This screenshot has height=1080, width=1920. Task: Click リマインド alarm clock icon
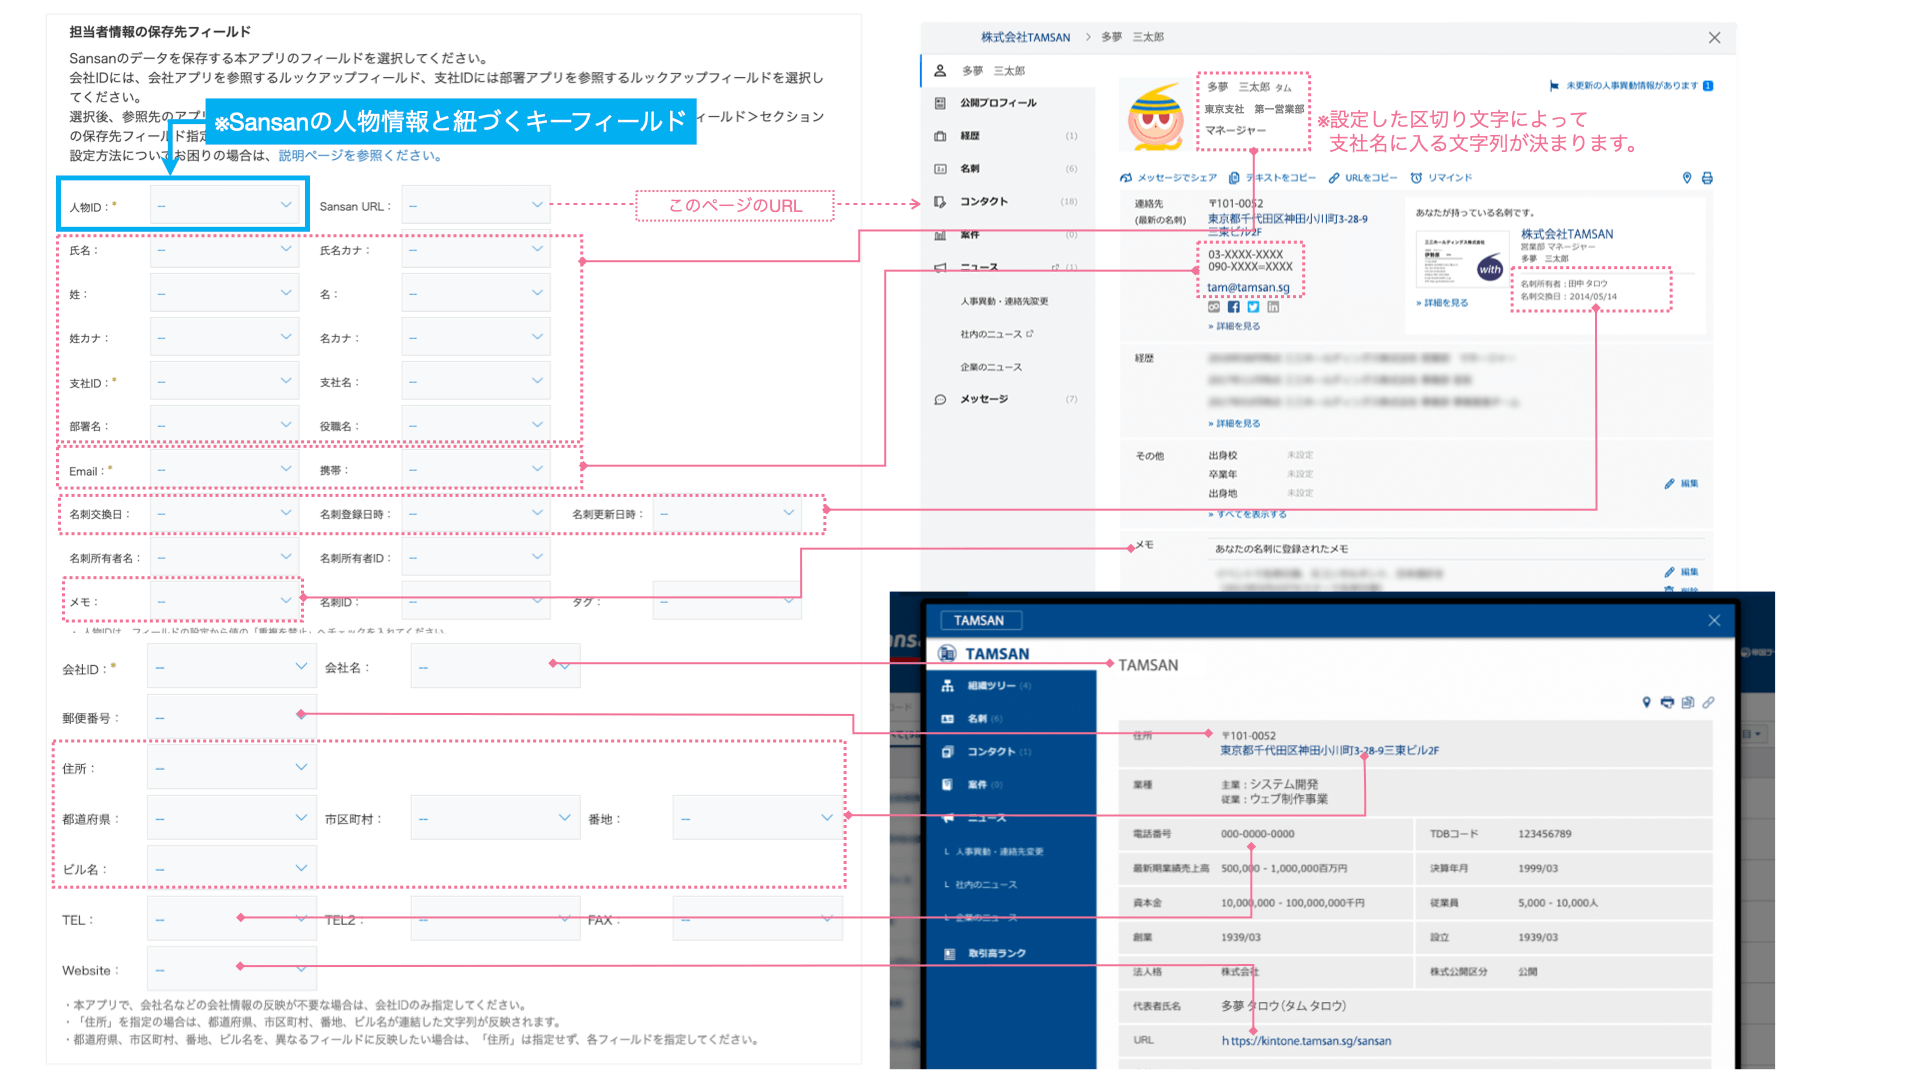coord(1416,178)
